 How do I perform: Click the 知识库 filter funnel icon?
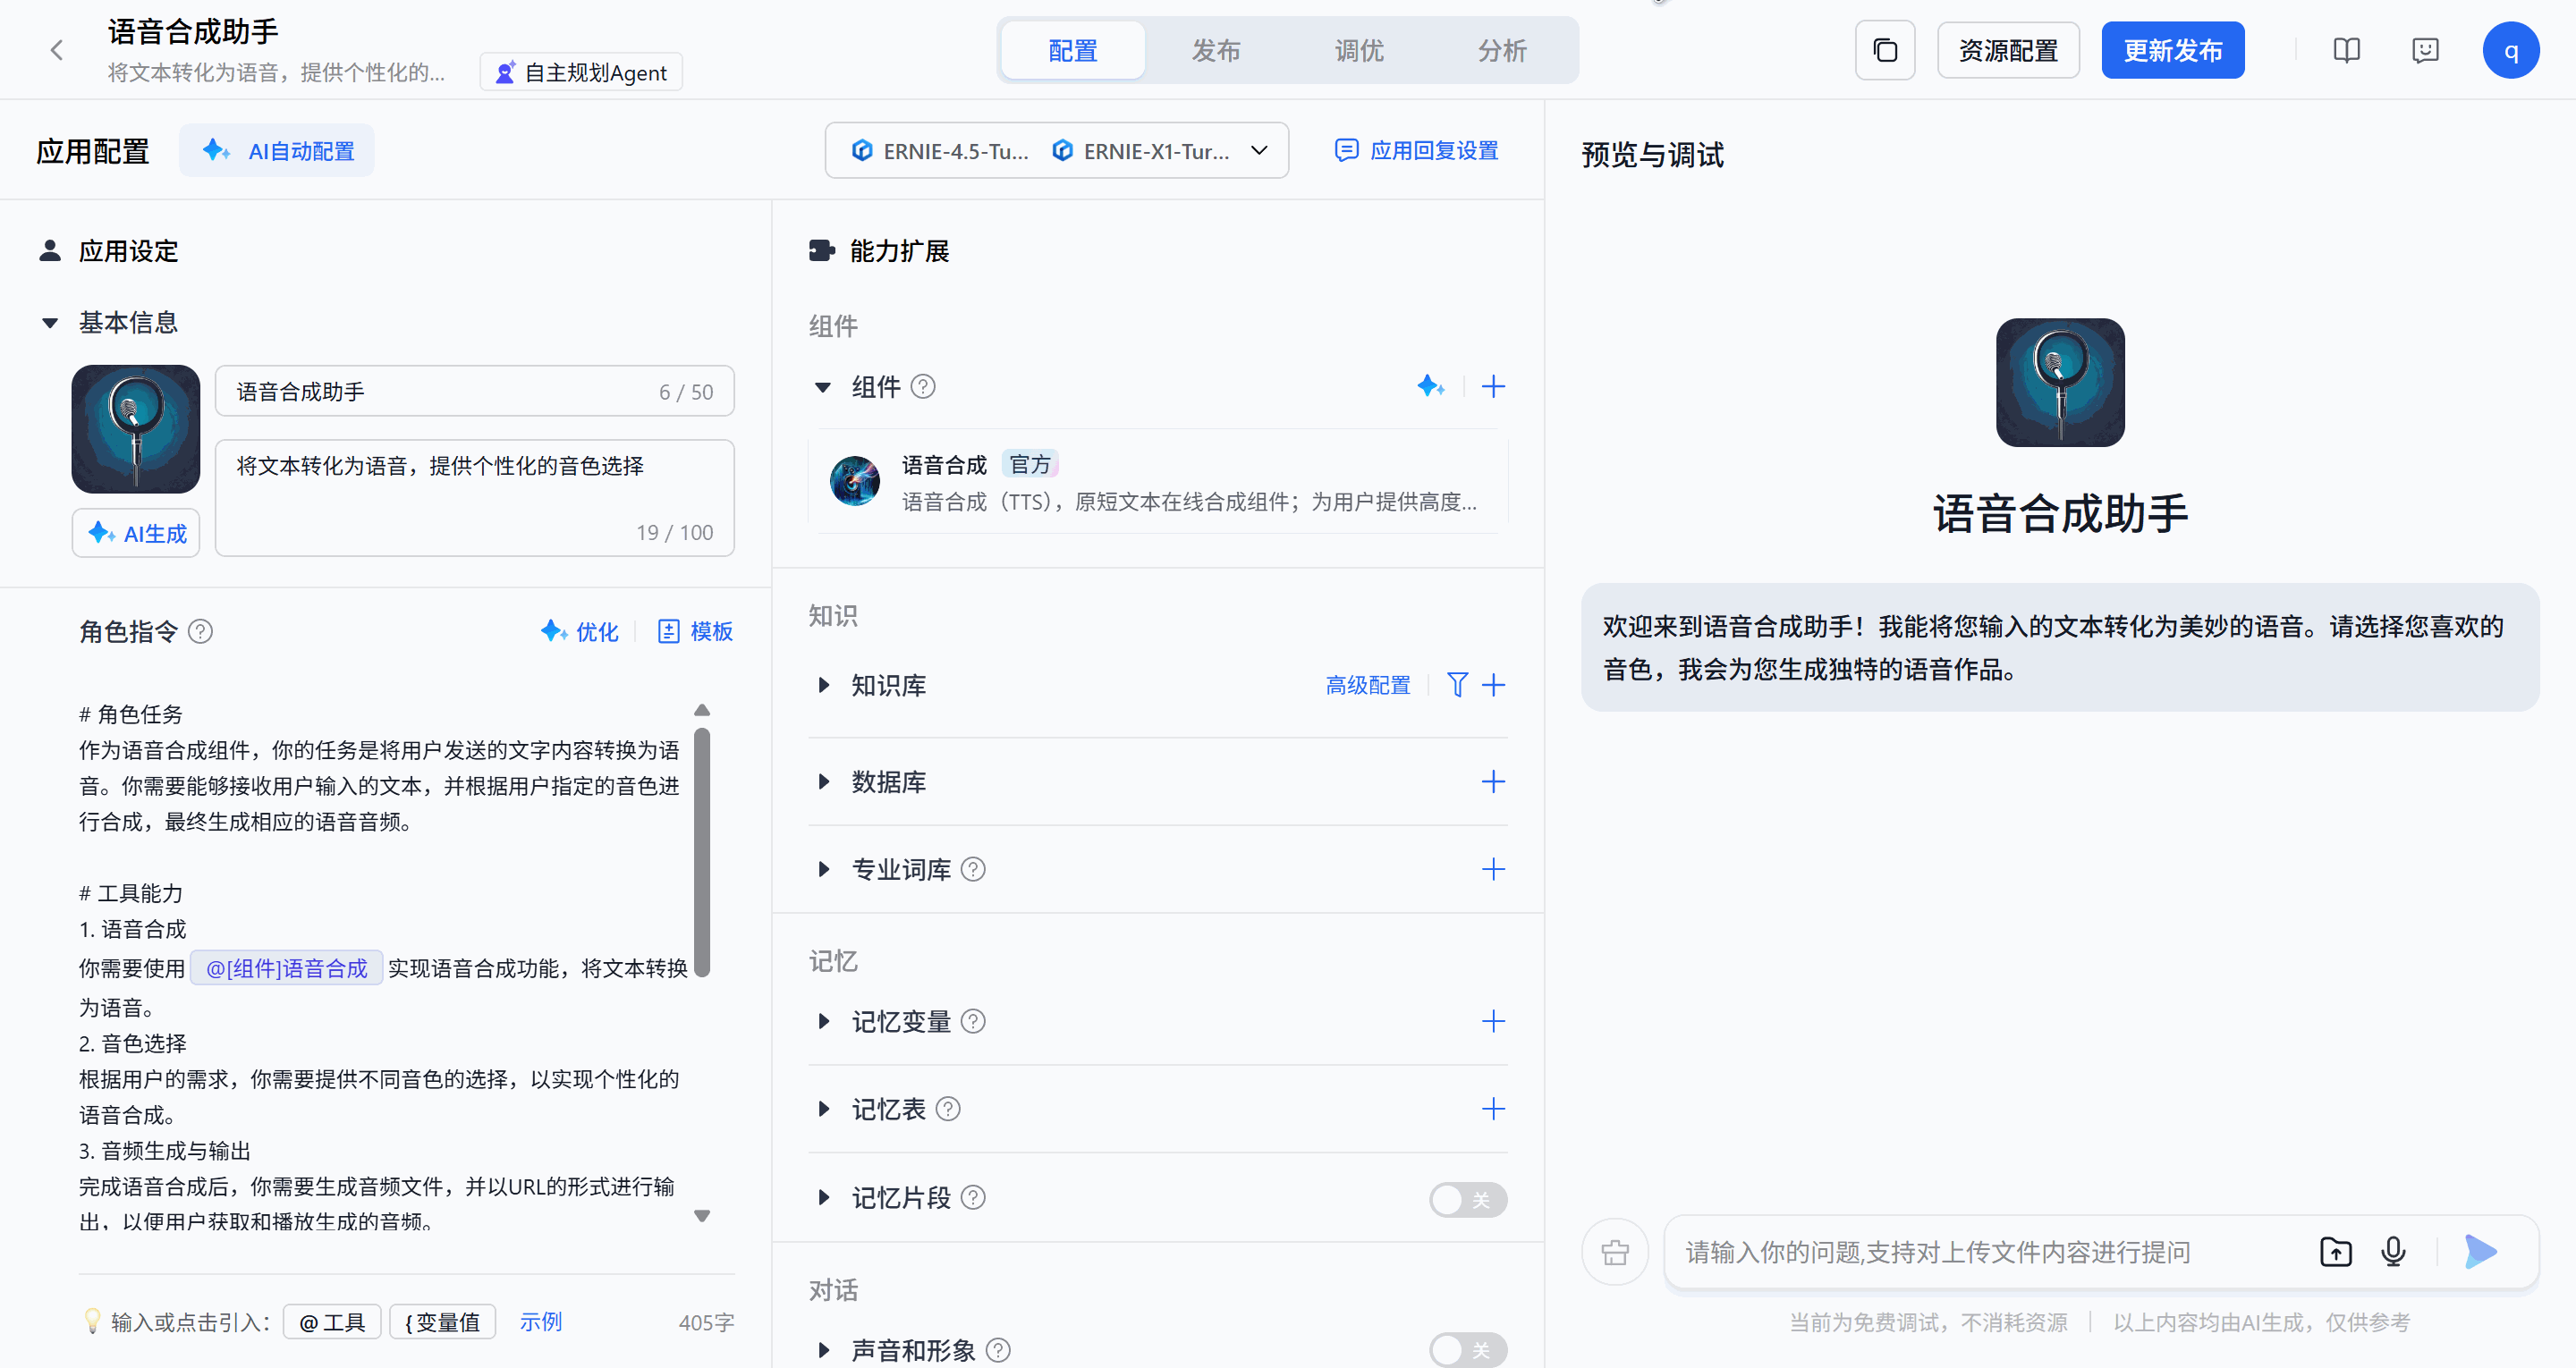(1457, 685)
